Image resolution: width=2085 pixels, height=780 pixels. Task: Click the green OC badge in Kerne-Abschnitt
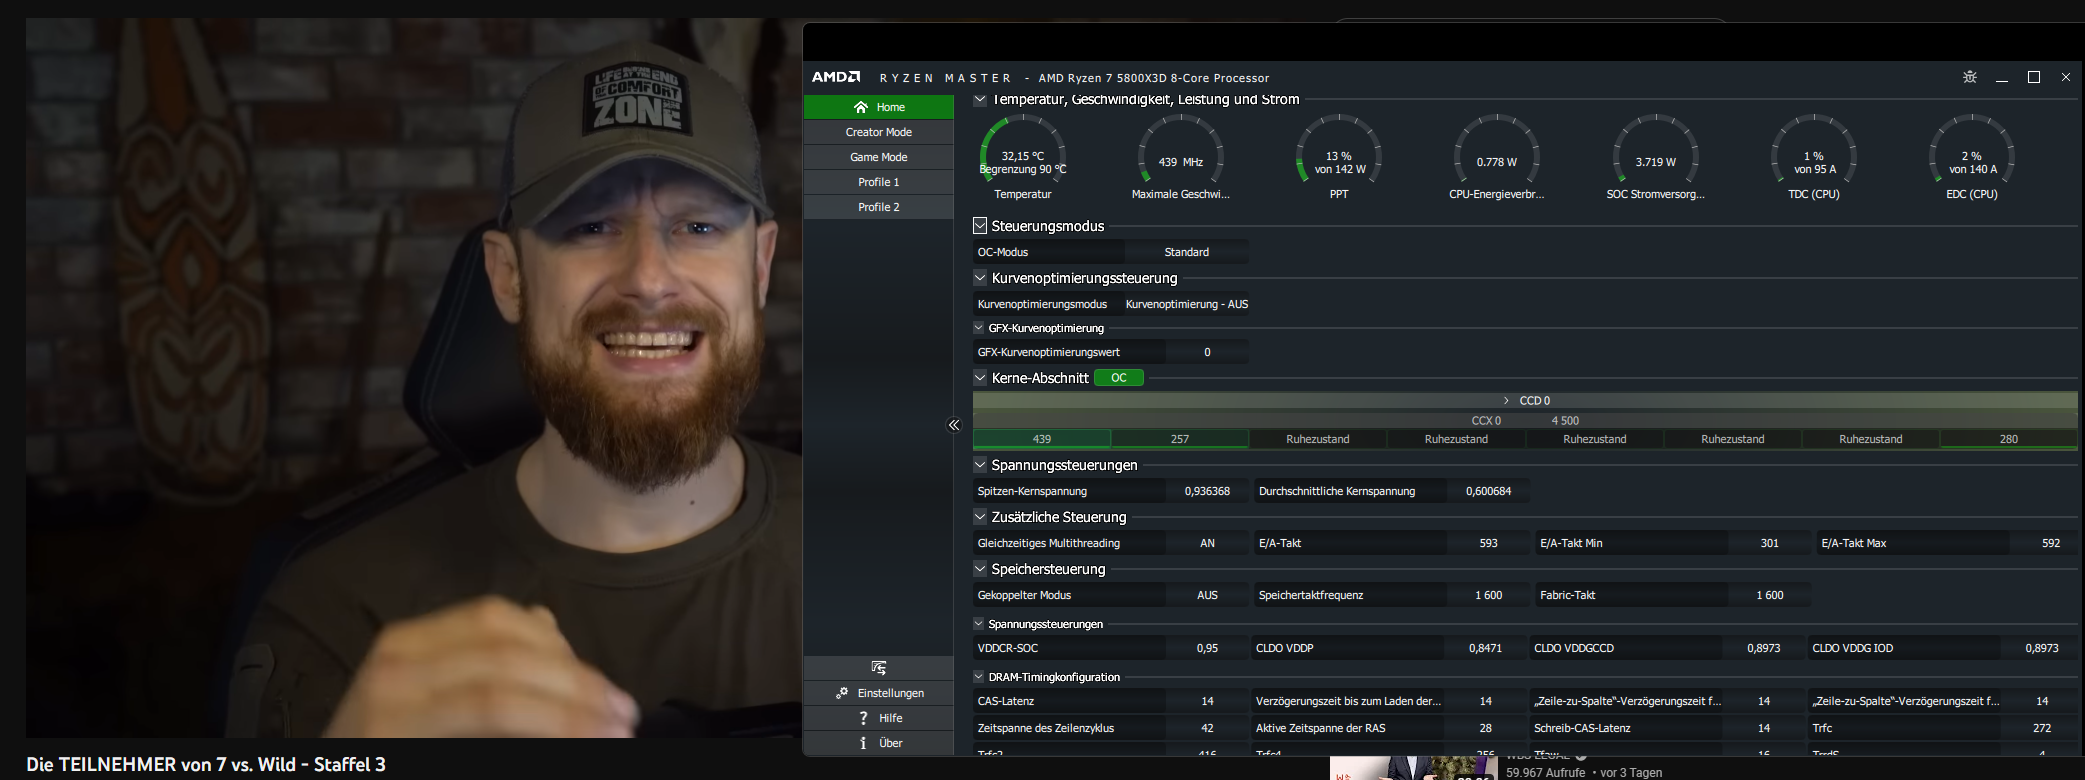click(x=1119, y=378)
